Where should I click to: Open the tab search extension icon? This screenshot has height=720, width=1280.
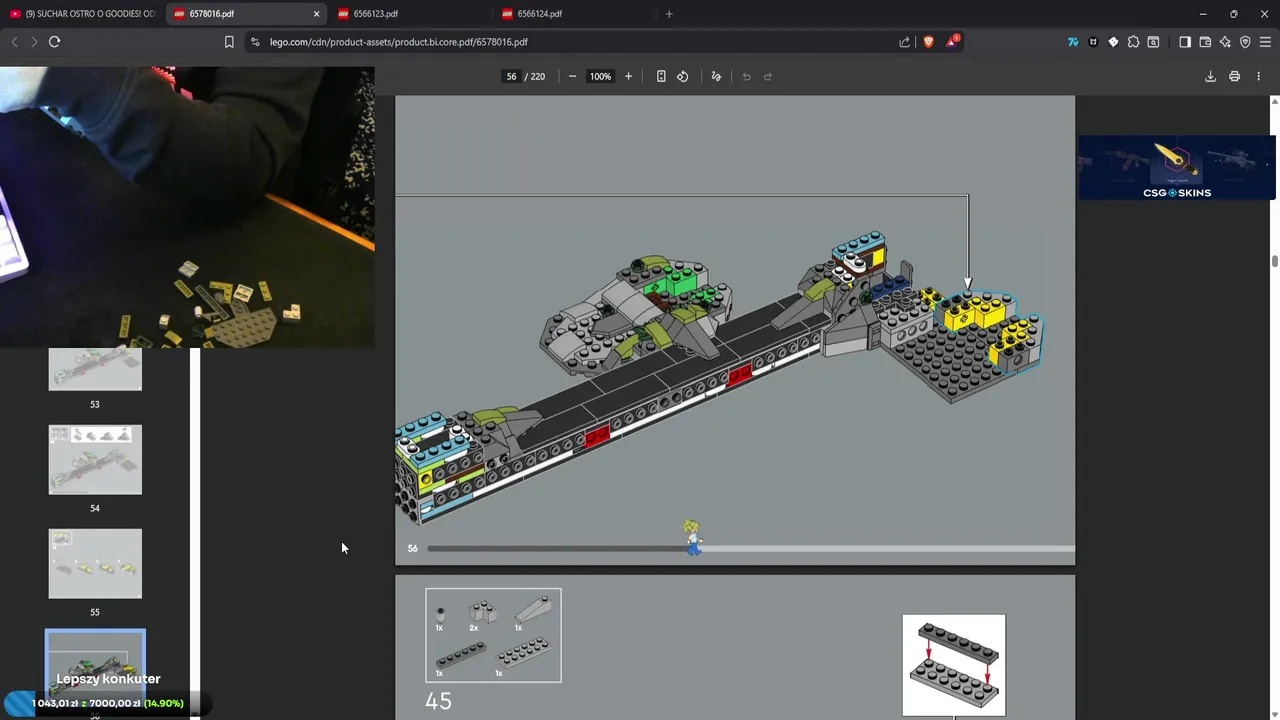tap(1153, 42)
